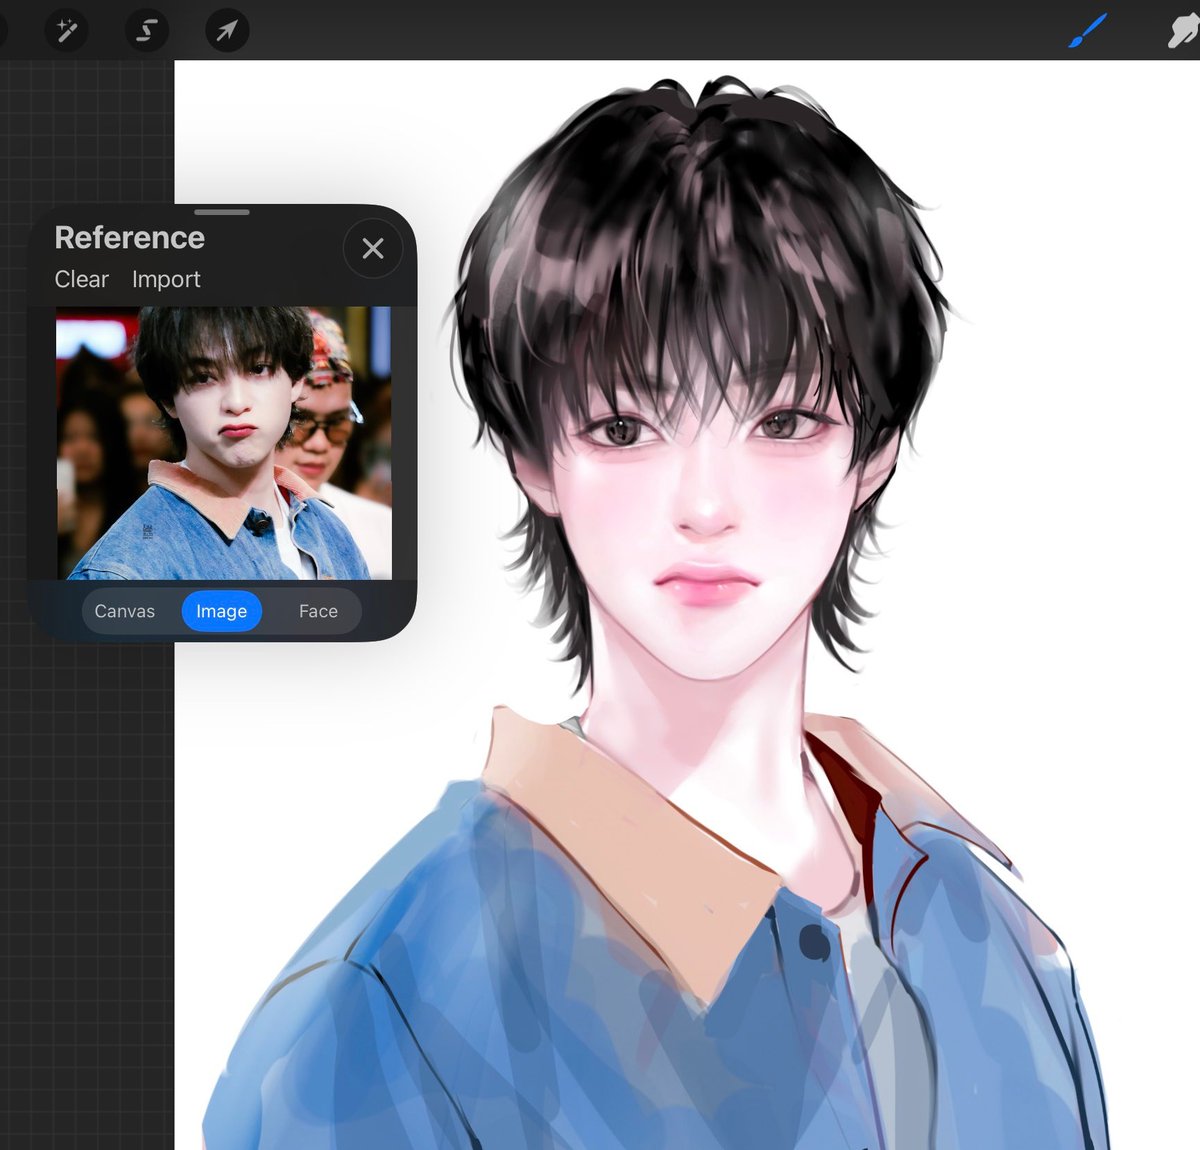Select the Image reference mode

pyautogui.click(x=221, y=611)
